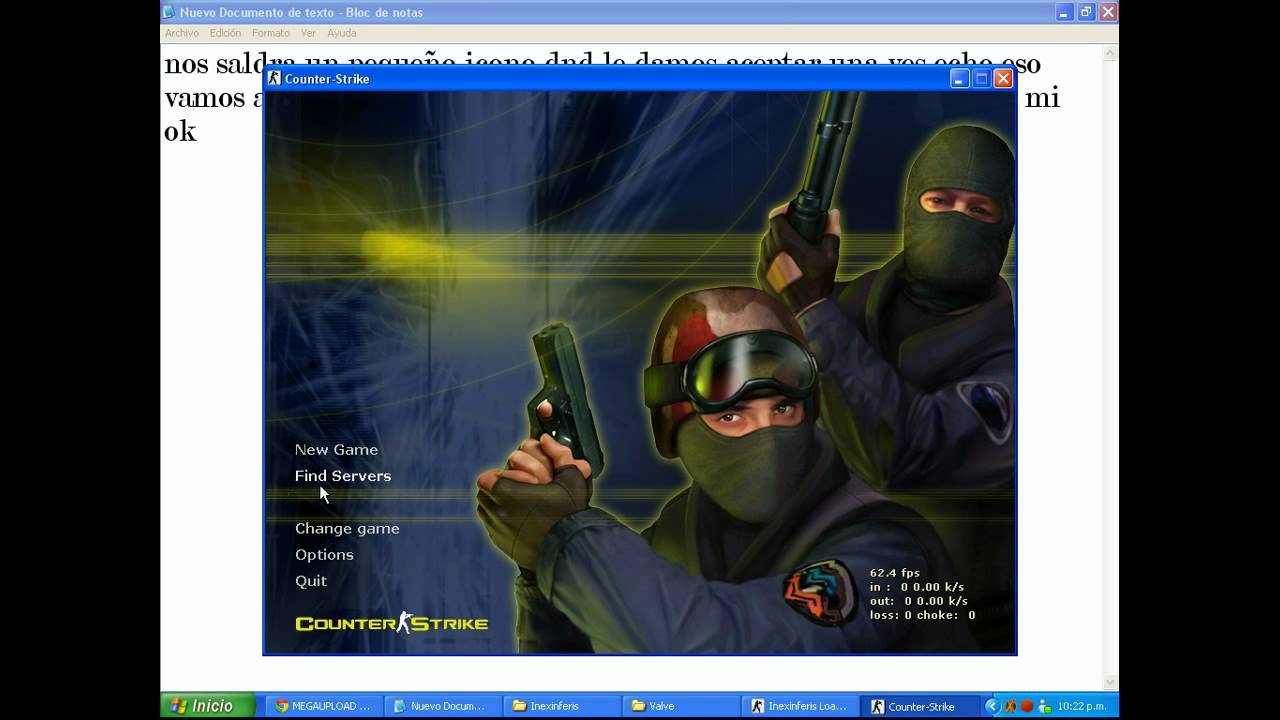Click Notepad scrollbar up arrow
Image resolution: width=1280 pixels, height=720 pixels.
[1110, 54]
